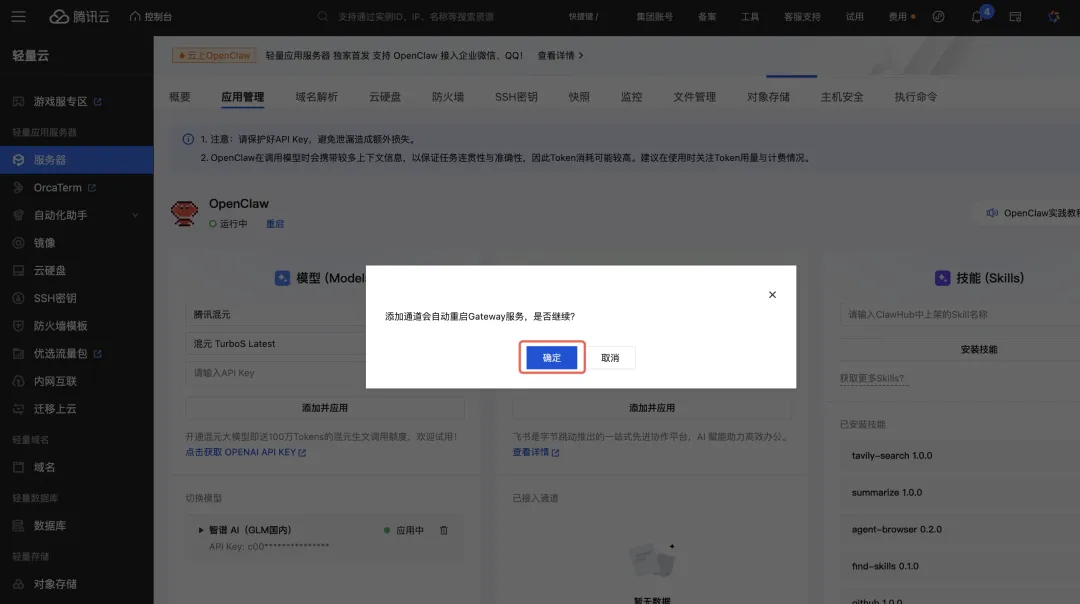Switch to the 对象存储 tab
The image size is (1080, 604).
pyautogui.click(x=768, y=97)
